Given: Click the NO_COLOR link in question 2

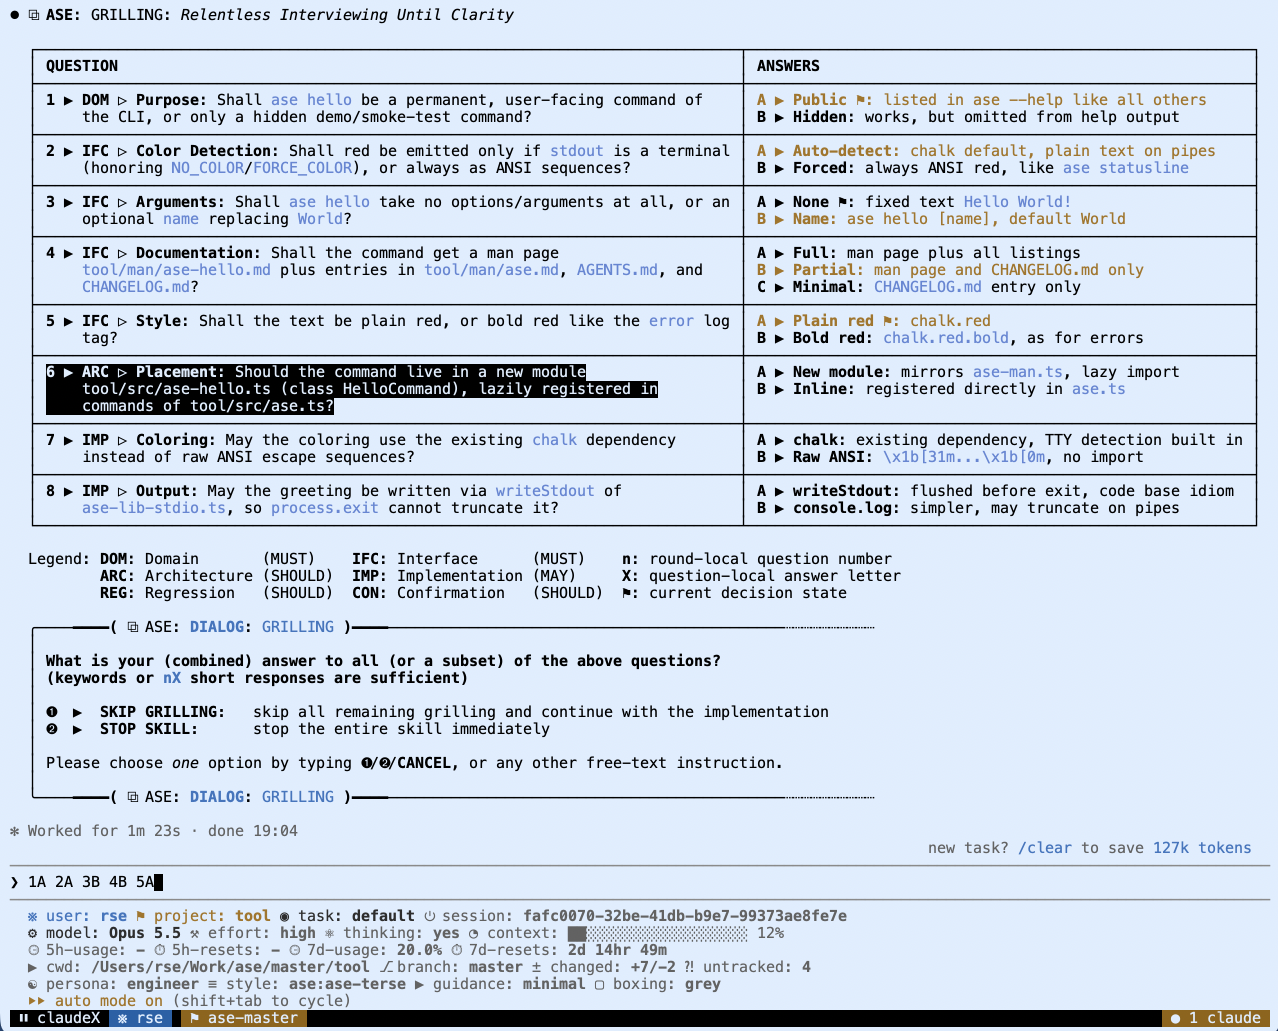Looking at the screenshot, I should coord(208,168).
